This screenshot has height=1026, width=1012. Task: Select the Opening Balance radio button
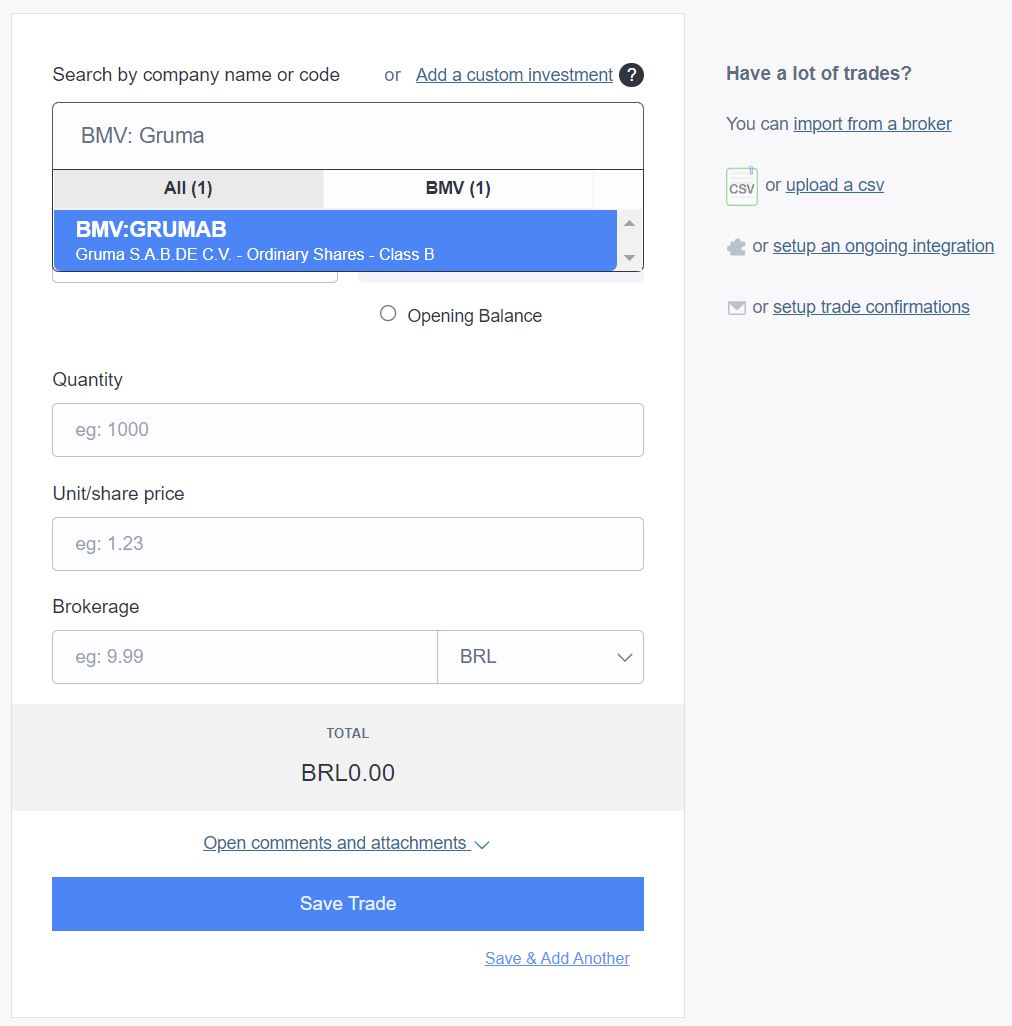point(388,313)
